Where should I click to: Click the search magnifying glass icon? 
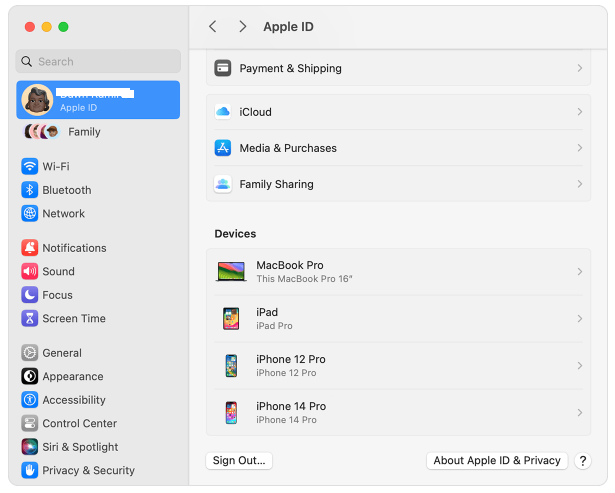coord(27,62)
